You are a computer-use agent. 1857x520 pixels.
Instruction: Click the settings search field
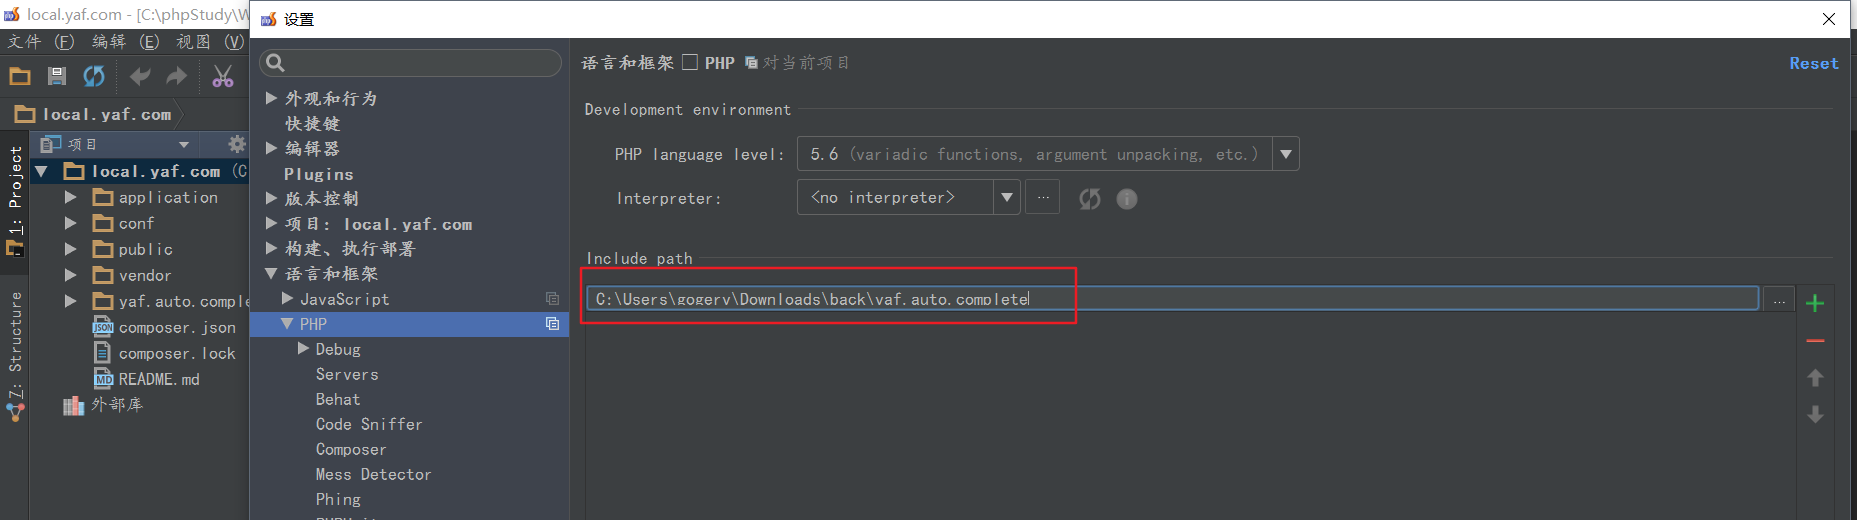[411, 63]
